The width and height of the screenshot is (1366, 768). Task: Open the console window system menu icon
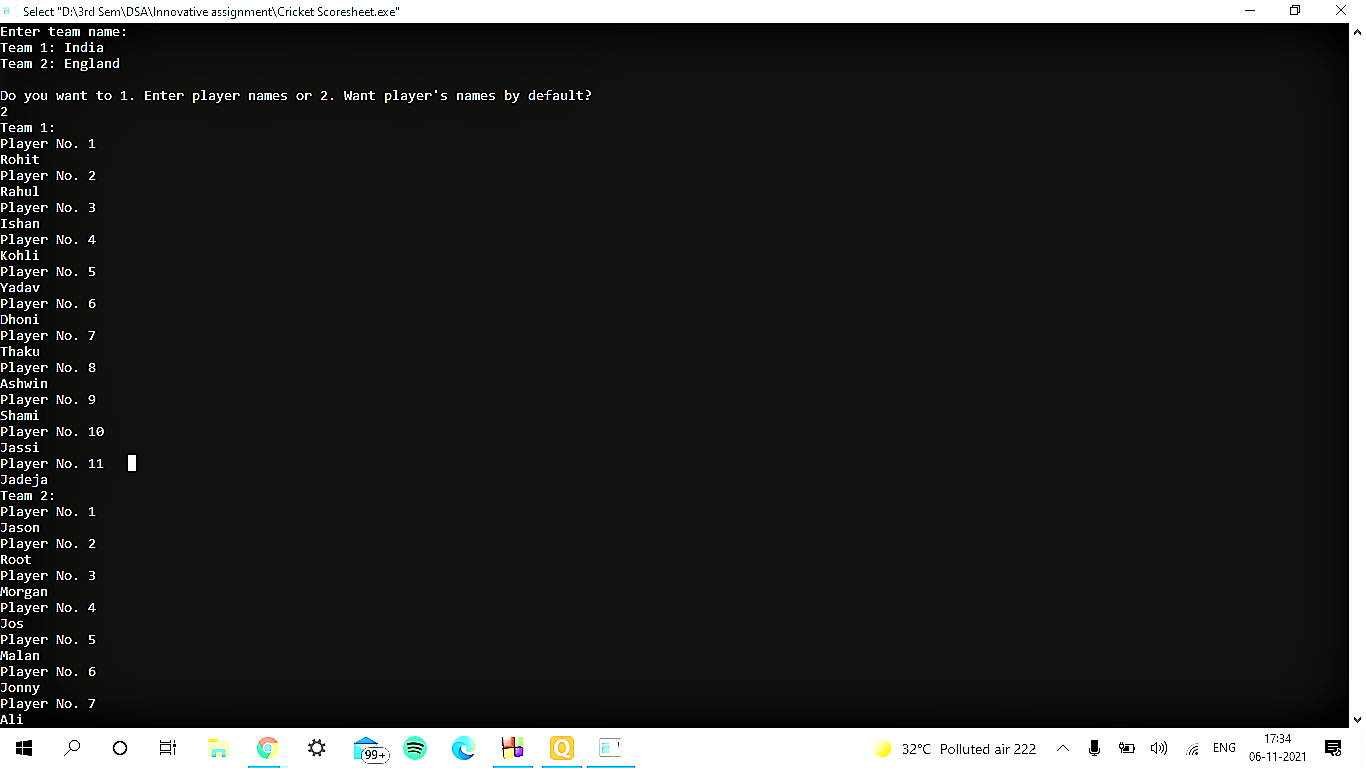(x=10, y=11)
